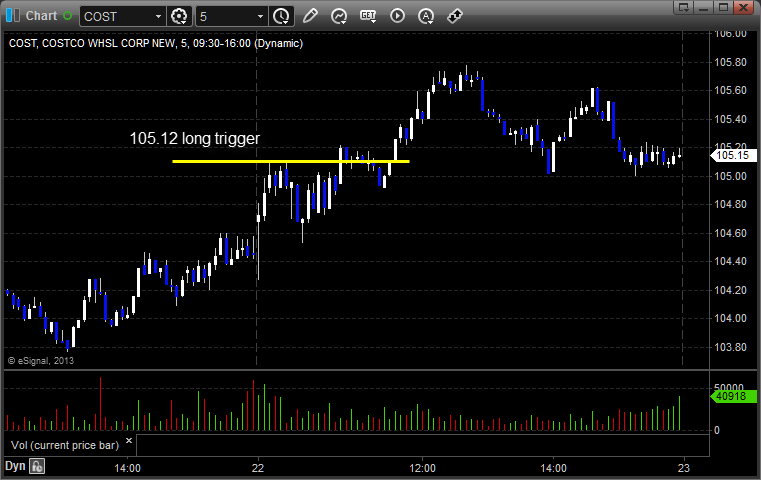Click the Dyn label
Image resolution: width=761 pixels, height=480 pixels.
point(15,466)
